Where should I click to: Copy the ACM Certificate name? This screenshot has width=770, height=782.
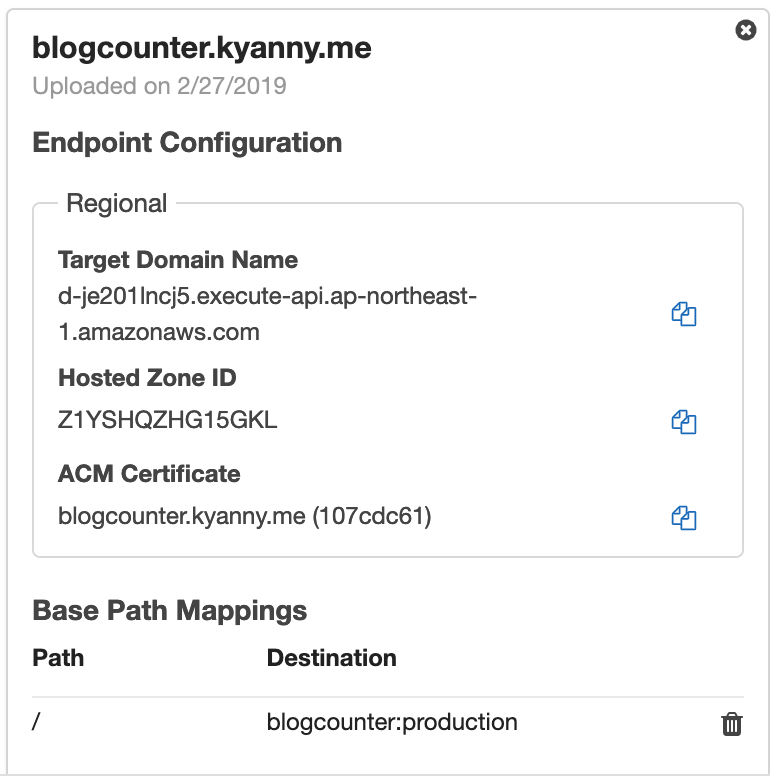click(x=684, y=518)
